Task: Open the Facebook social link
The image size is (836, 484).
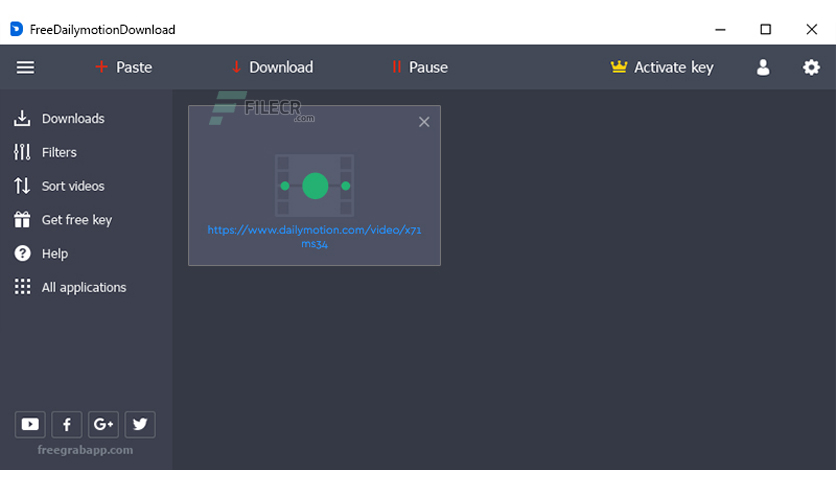Action: pyautogui.click(x=67, y=424)
